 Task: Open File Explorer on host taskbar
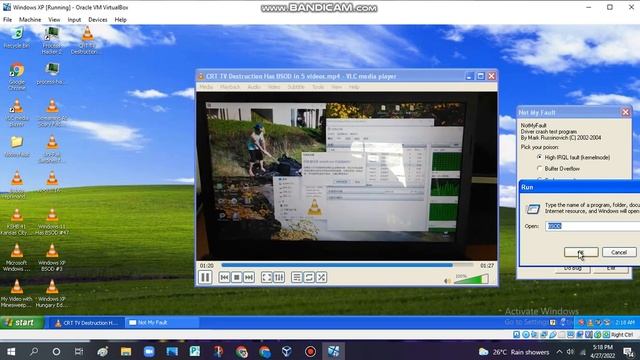[x=126, y=351]
